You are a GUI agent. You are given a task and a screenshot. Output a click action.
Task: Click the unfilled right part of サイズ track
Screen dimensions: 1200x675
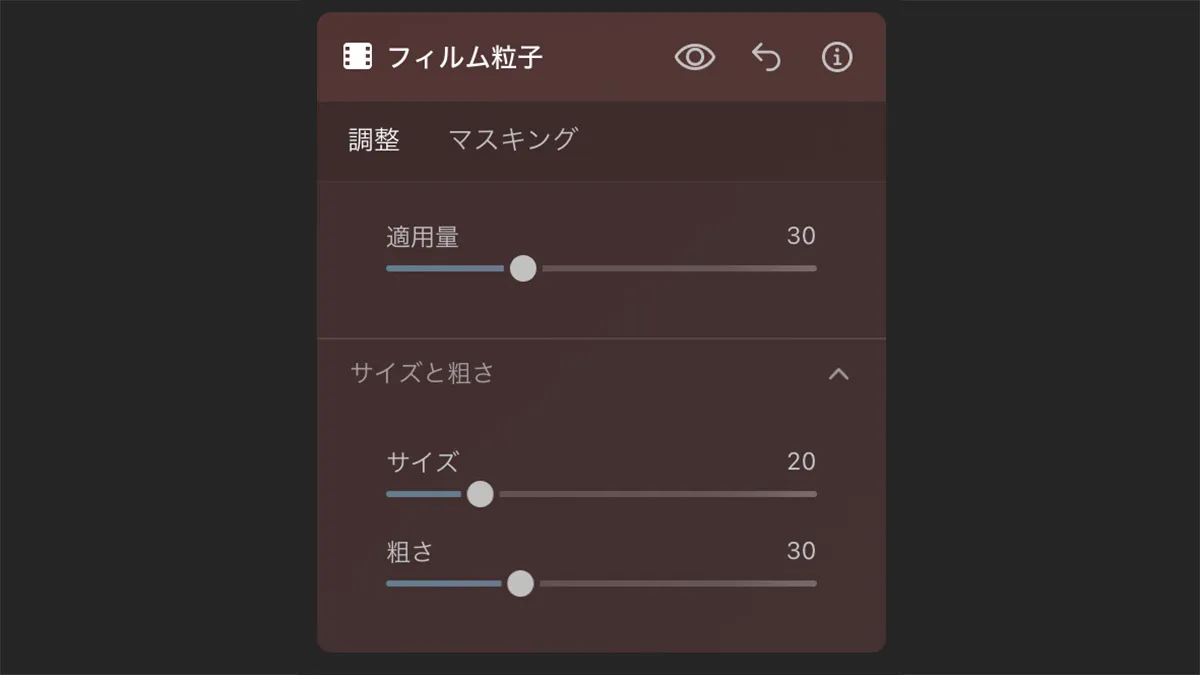[x=660, y=494]
